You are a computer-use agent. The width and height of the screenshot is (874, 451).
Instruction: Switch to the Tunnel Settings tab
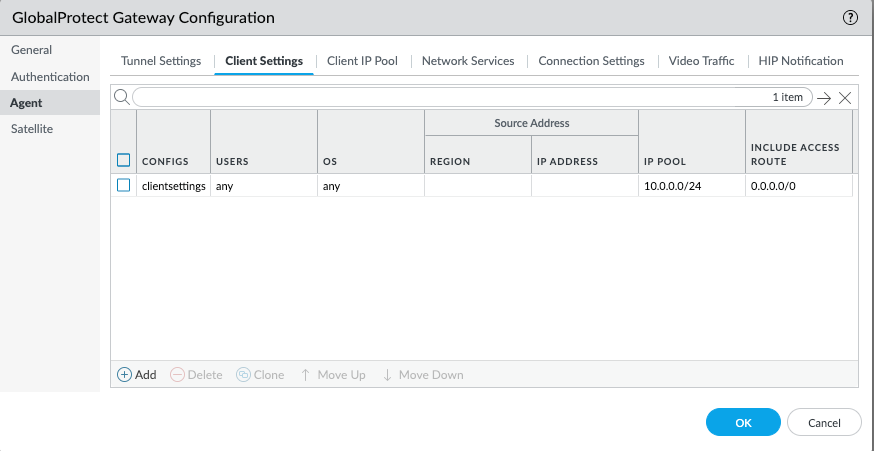pyautogui.click(x=161, y=61)
